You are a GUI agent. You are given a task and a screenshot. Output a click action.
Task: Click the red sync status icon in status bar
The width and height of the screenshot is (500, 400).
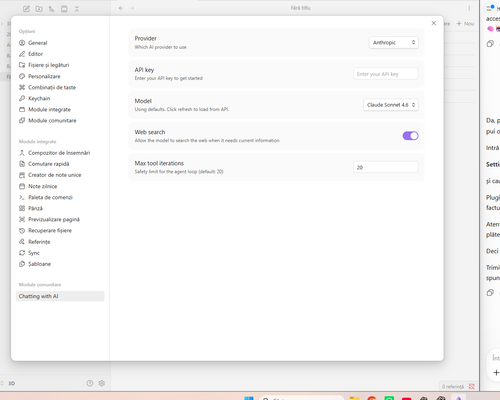[x=472, y=386]
